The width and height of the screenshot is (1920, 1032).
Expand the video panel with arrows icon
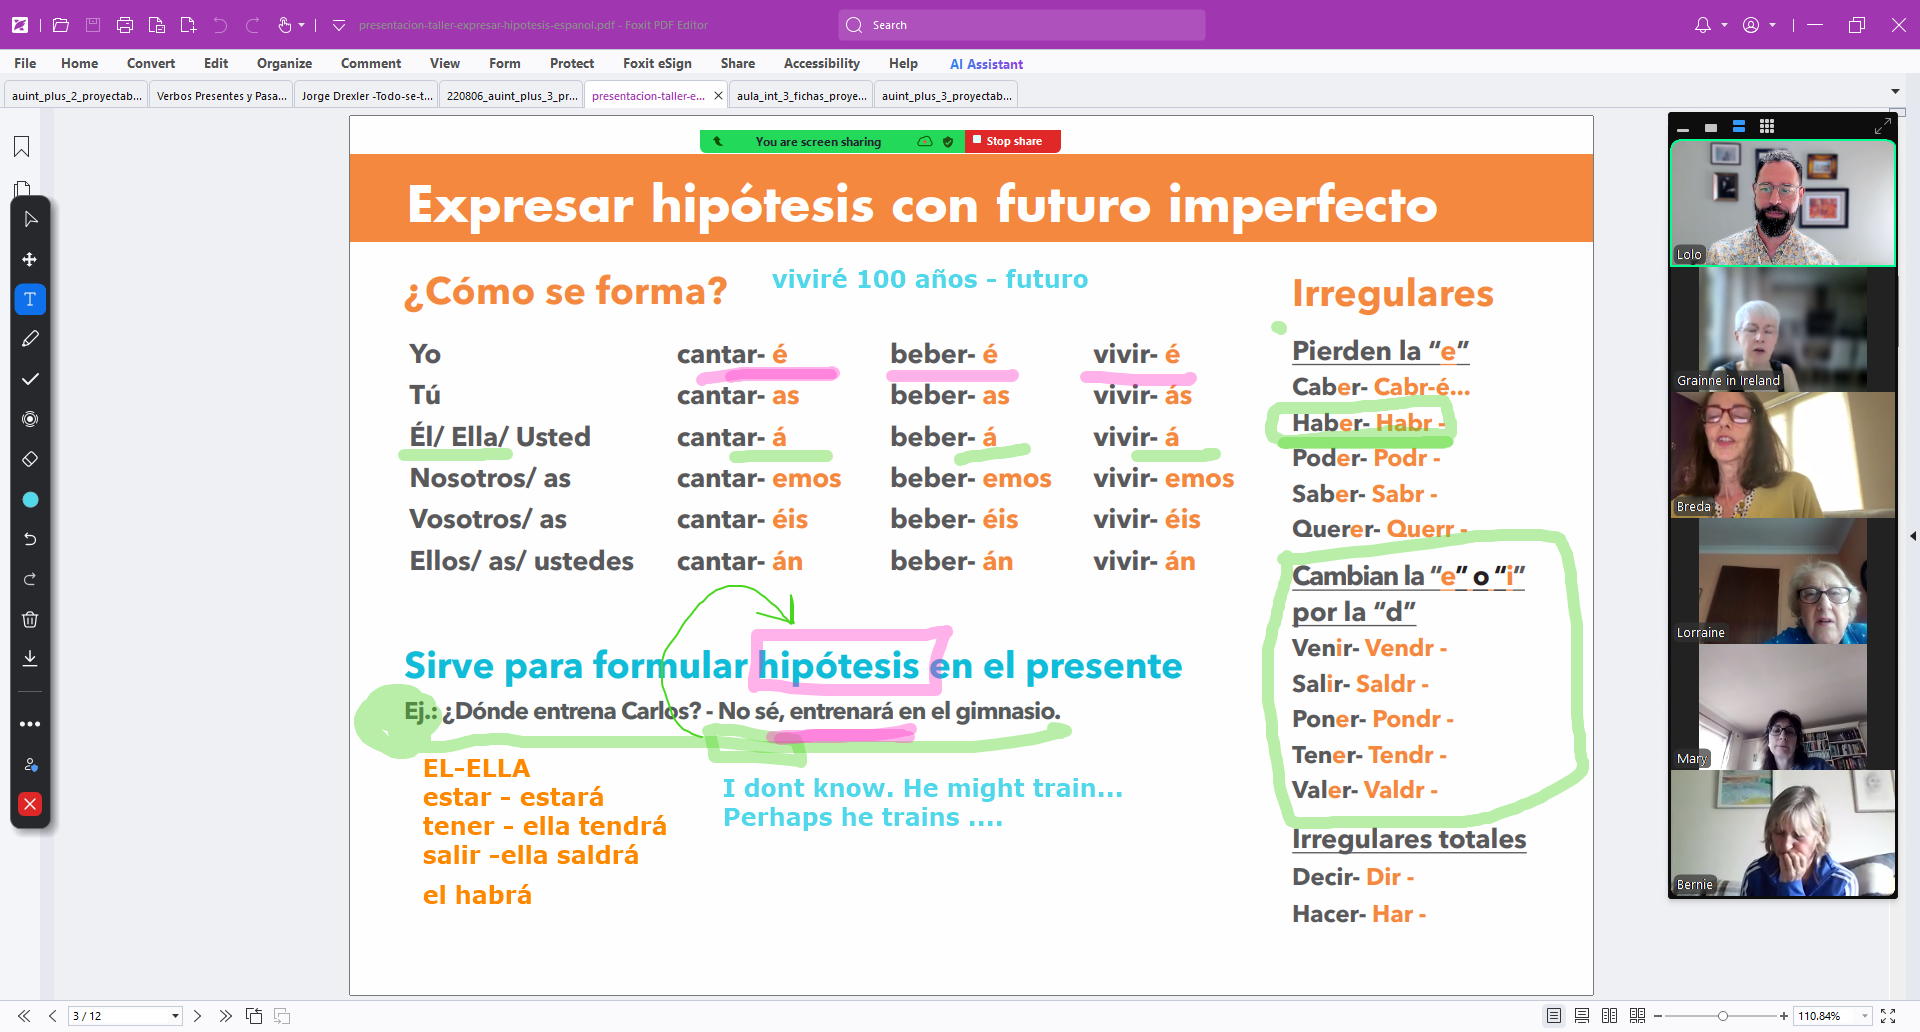(x=1882, y=126)
